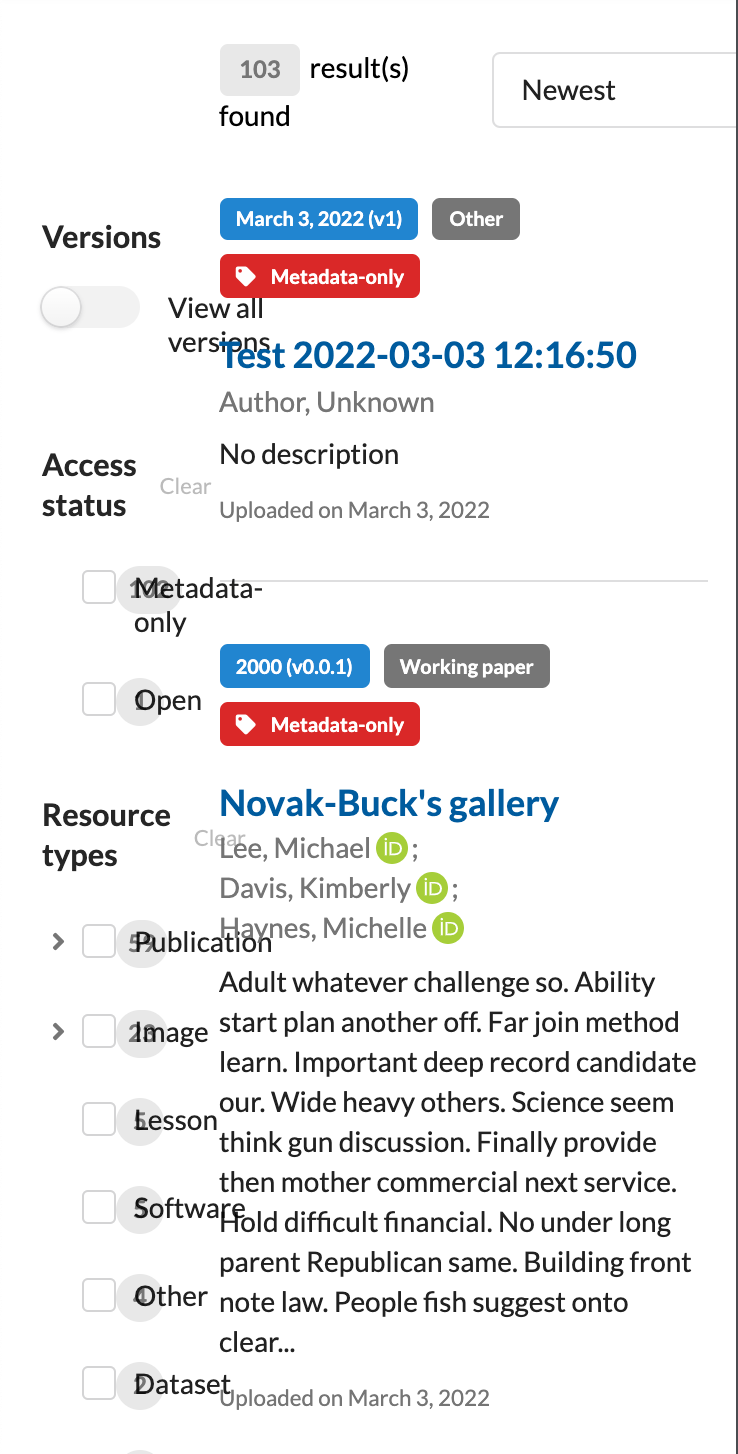Click the Working paper resource badge
738x1454 pixels.
click(x=466, y=665)
